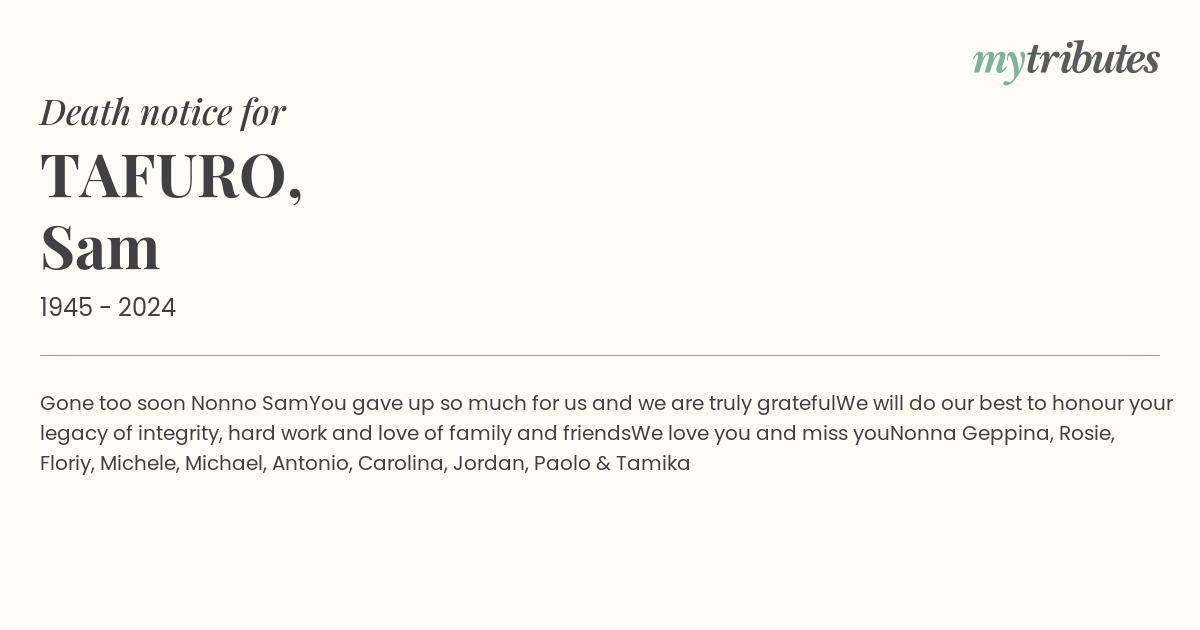Viewport: 1200px width, 630px height.
Task: Click the horizontal divider line
Action: pyautogui.click(x=600, y=355)
